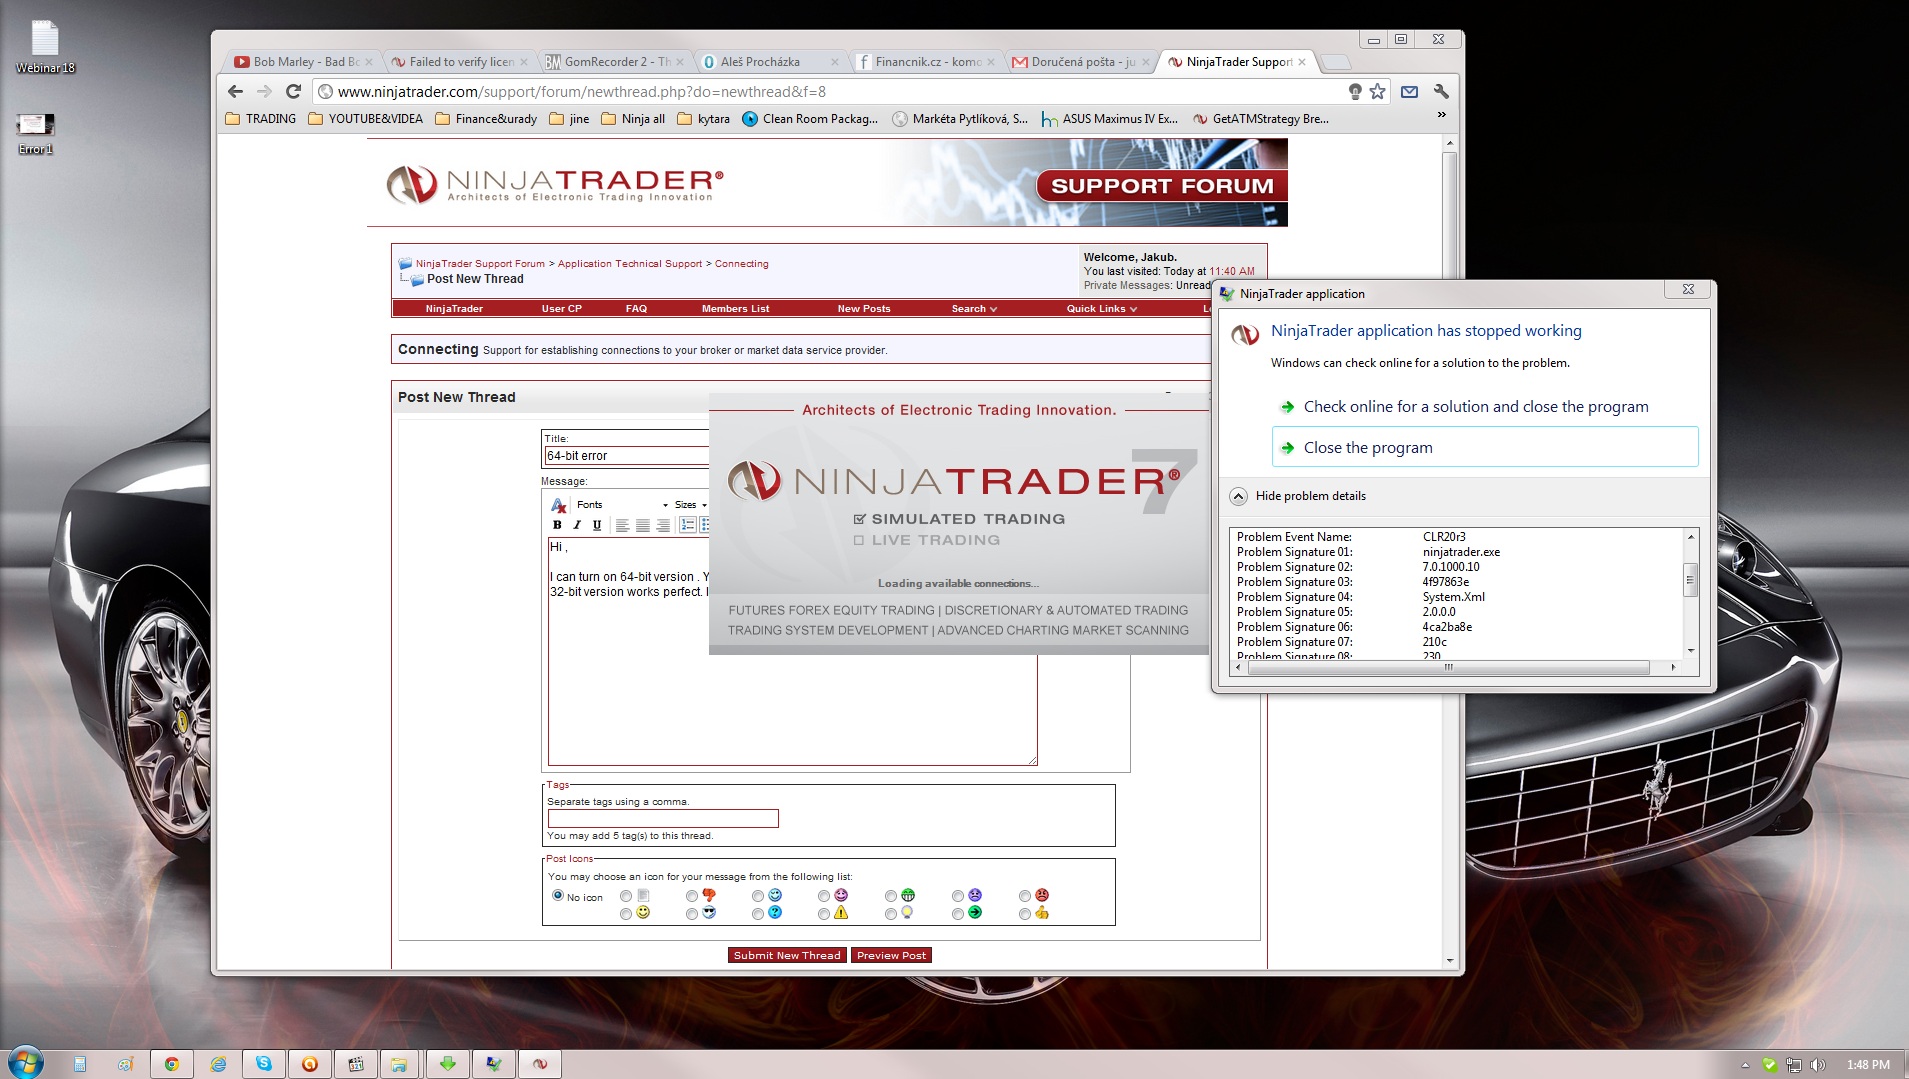Open Media Player Classic from the taskbar
This screenshot has width=1909, height=1079.
point(356,1064)
